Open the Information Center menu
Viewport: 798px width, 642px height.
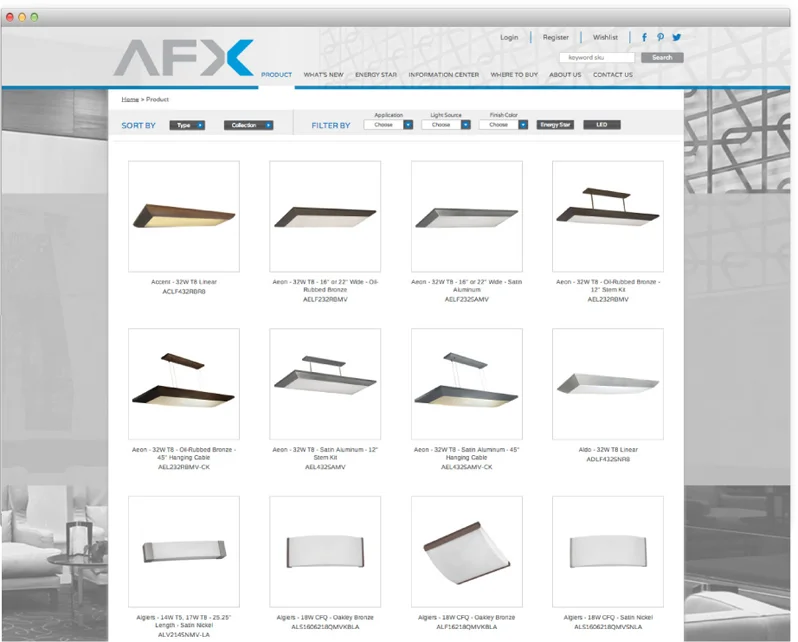pos(444,75)
